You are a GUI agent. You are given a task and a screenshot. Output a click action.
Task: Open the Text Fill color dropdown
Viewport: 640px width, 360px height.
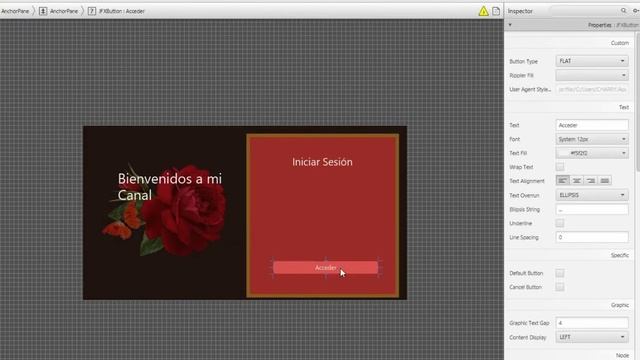(592, 153)
